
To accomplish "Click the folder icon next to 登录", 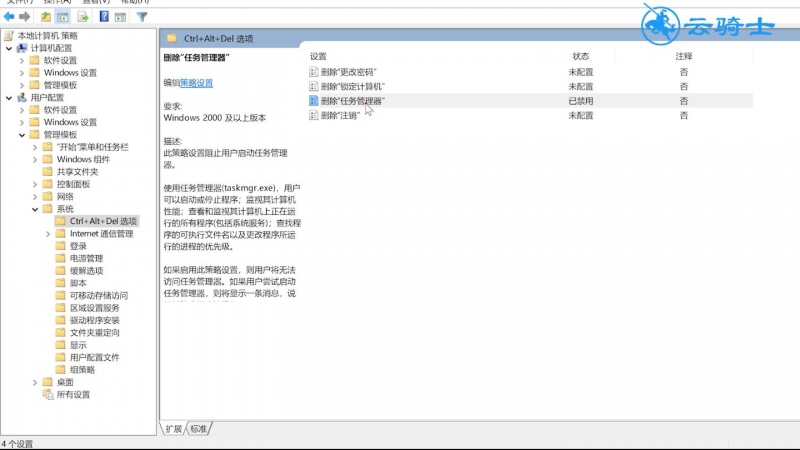I will [x=61, y=246].
